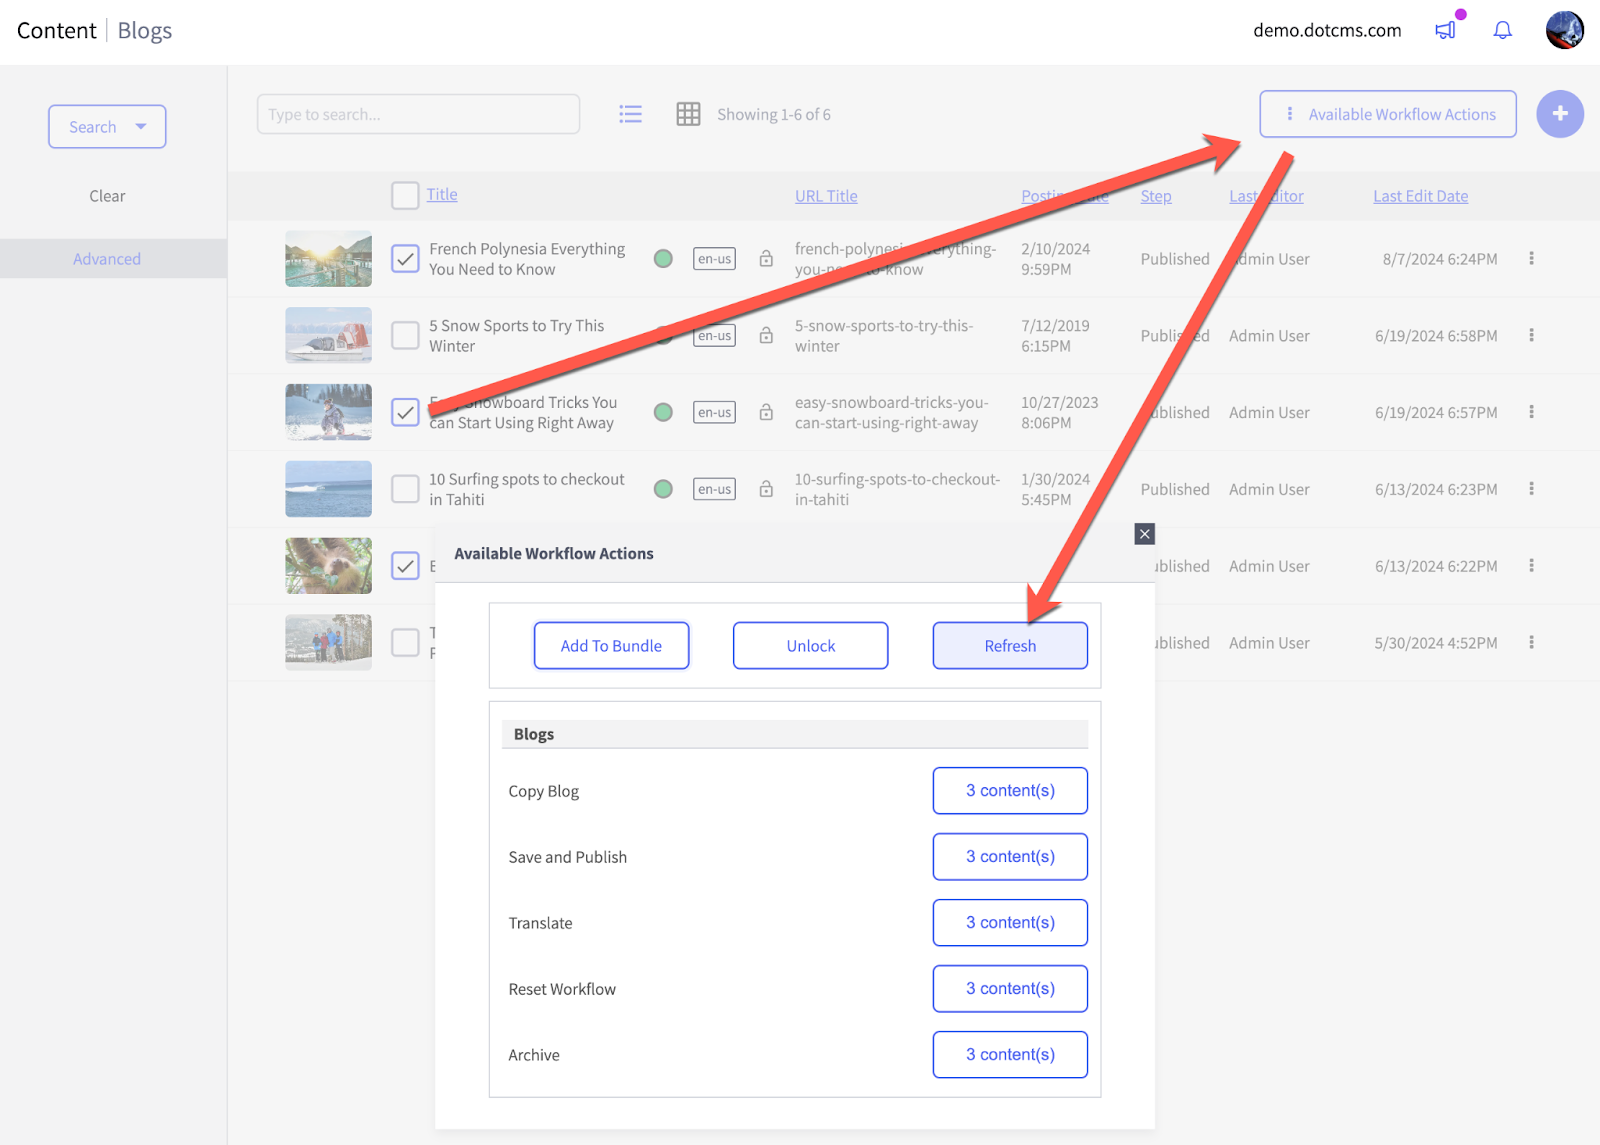This screenshot has width=1600, height=1145.
Task: Sort by Last Edit Date column
Action: click(x=1420, y=196)
